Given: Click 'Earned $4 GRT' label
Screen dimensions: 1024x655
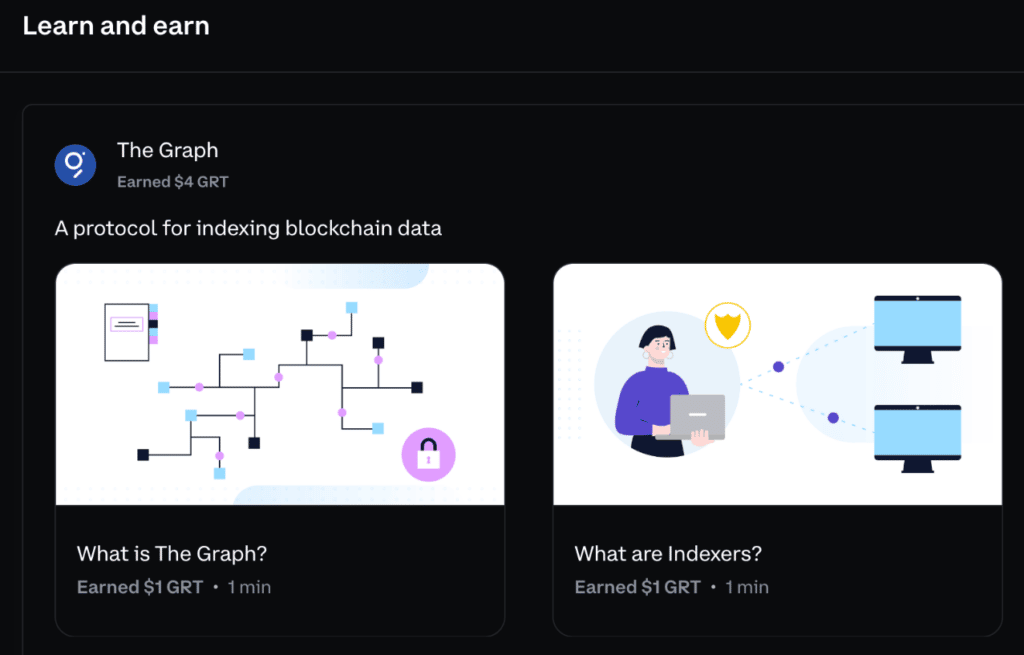Looking at the screenshot, I should point(173,182).
